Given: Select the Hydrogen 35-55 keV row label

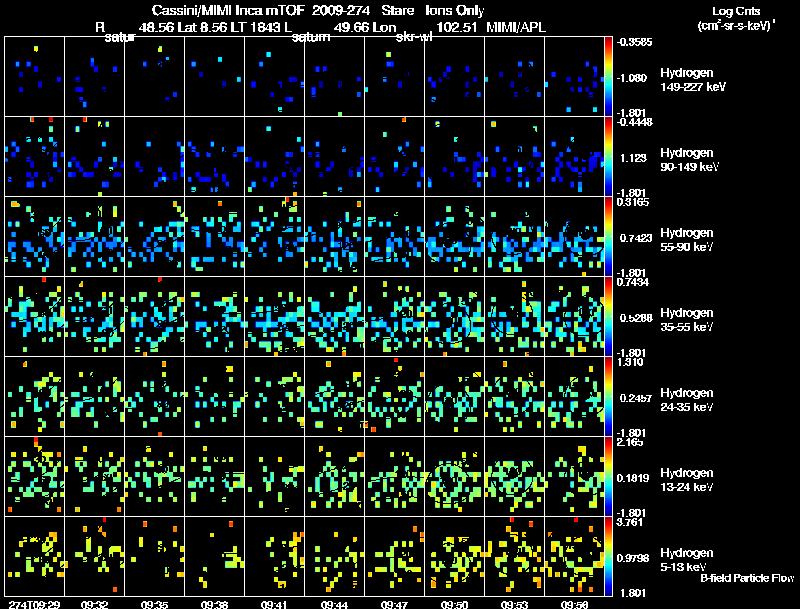Looking at the screenshot, I should (687, 320).
